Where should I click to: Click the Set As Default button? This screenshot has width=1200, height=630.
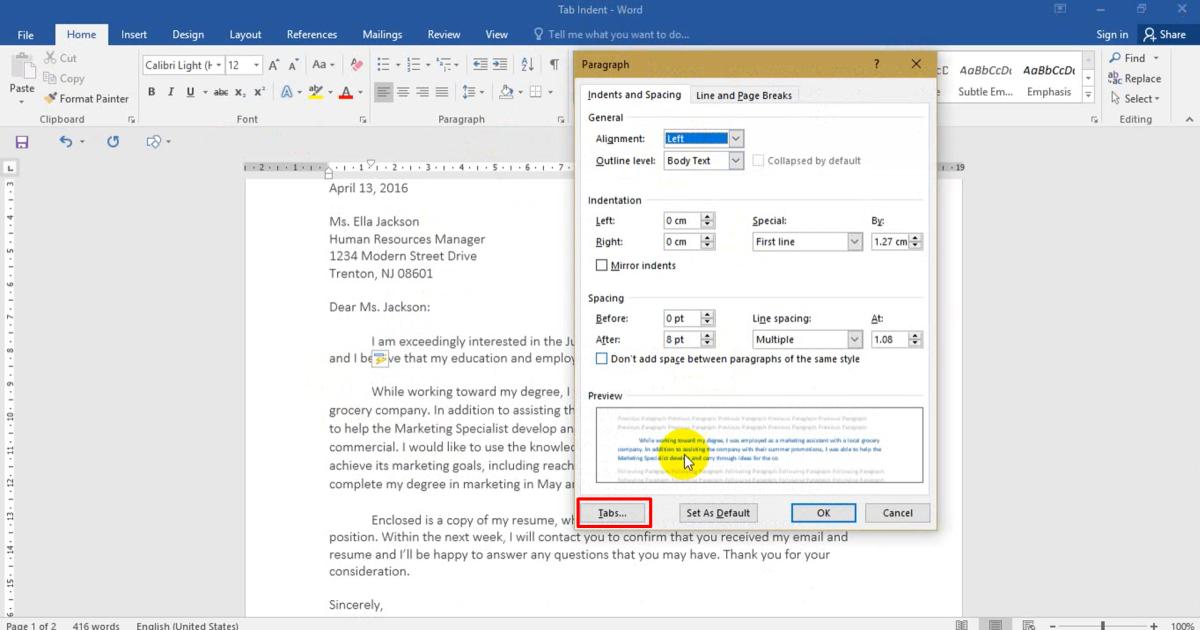(718, 513)
